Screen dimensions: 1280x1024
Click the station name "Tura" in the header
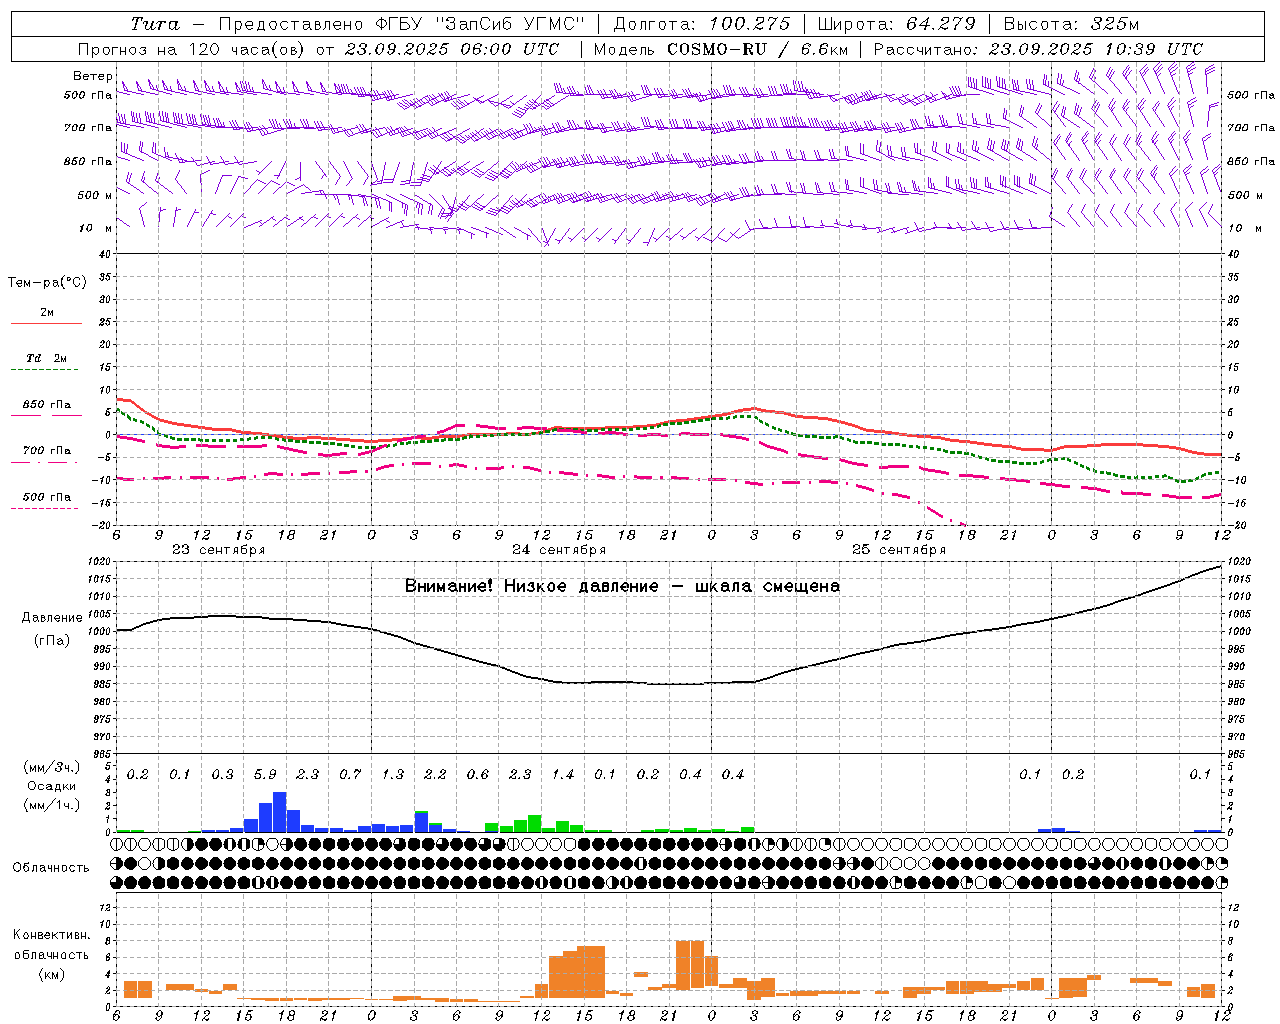155,24
